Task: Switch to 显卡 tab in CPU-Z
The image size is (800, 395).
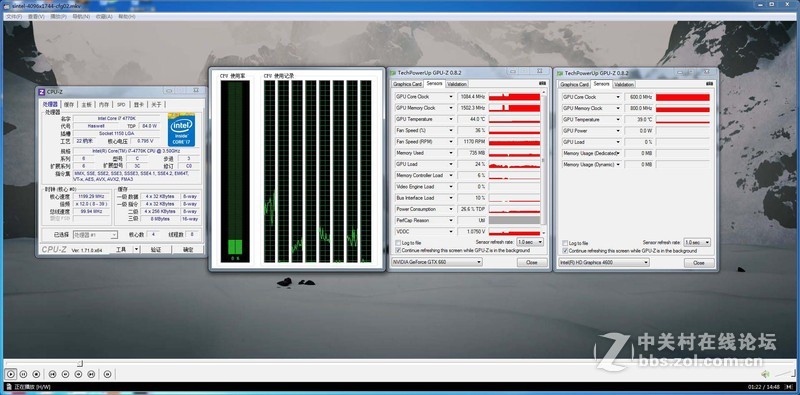Action: (138, 104)
